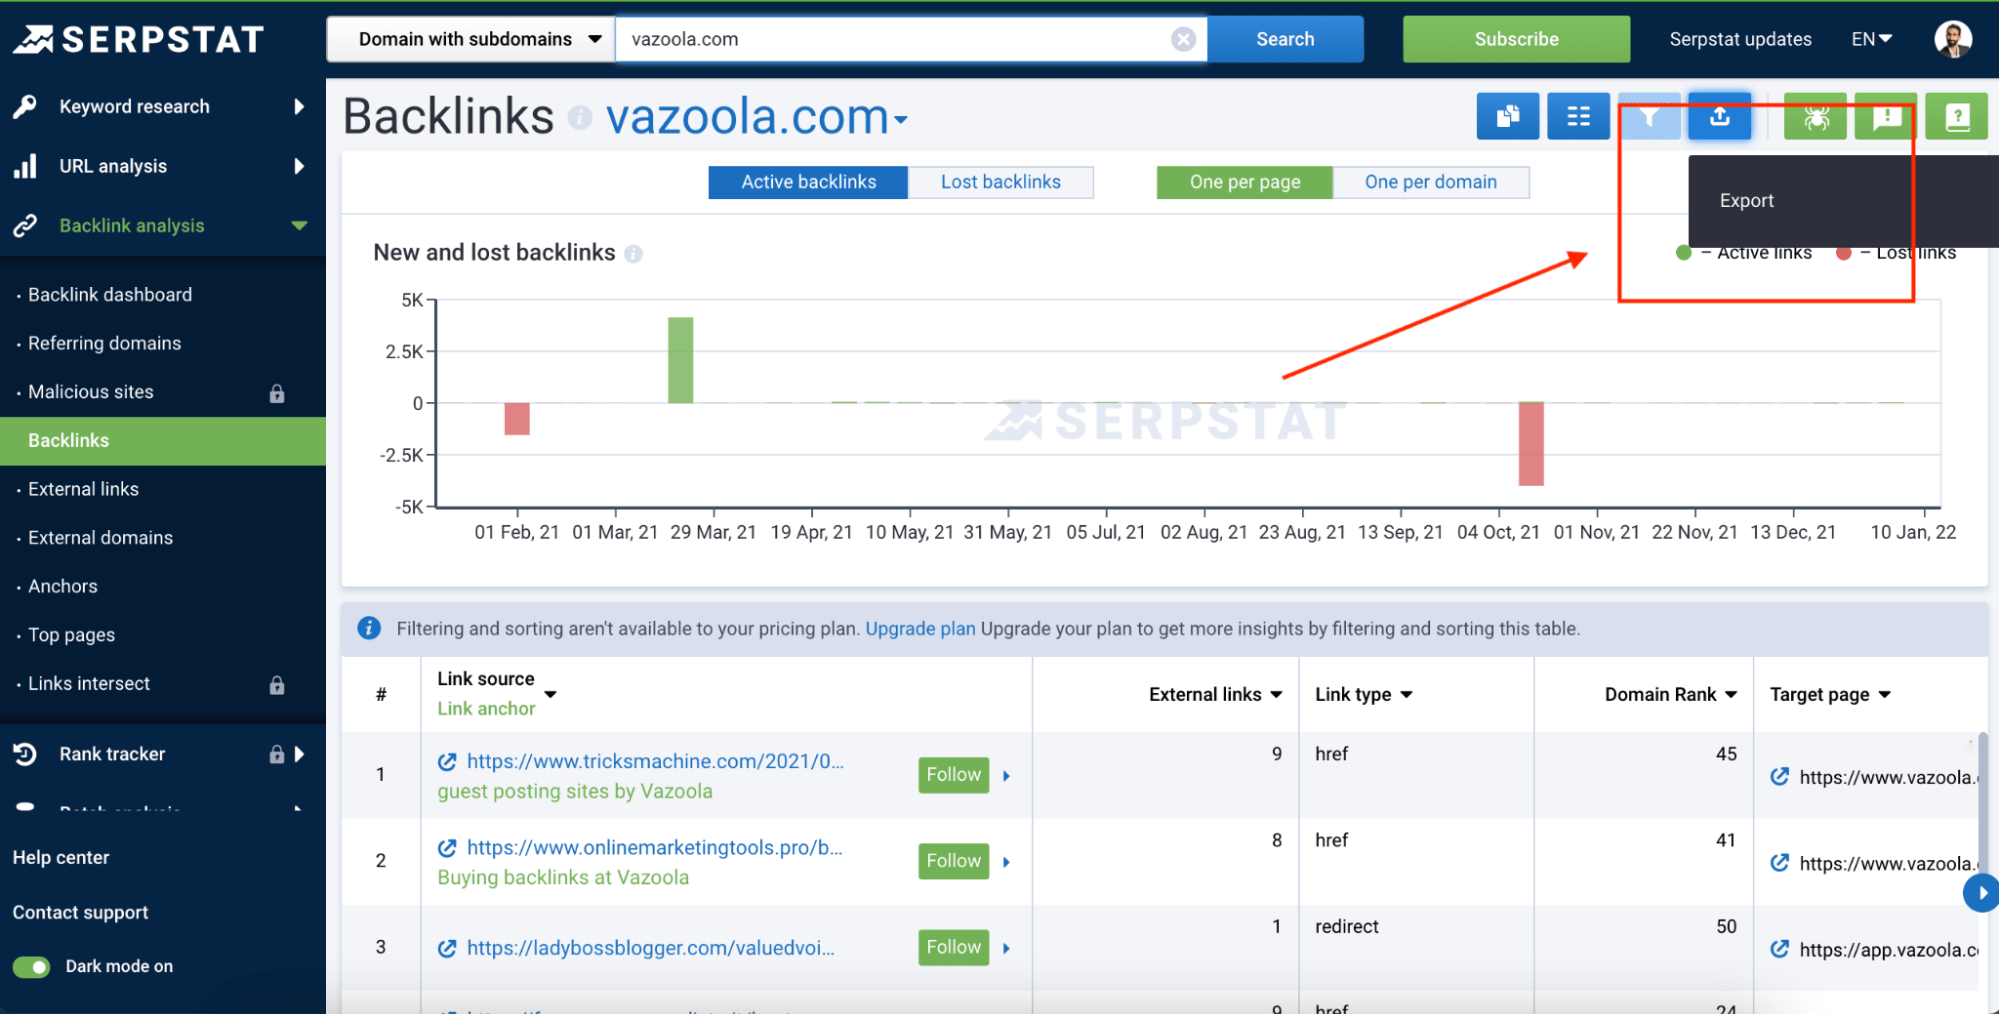Clear the vazoola.com search field

(1183, 39)
